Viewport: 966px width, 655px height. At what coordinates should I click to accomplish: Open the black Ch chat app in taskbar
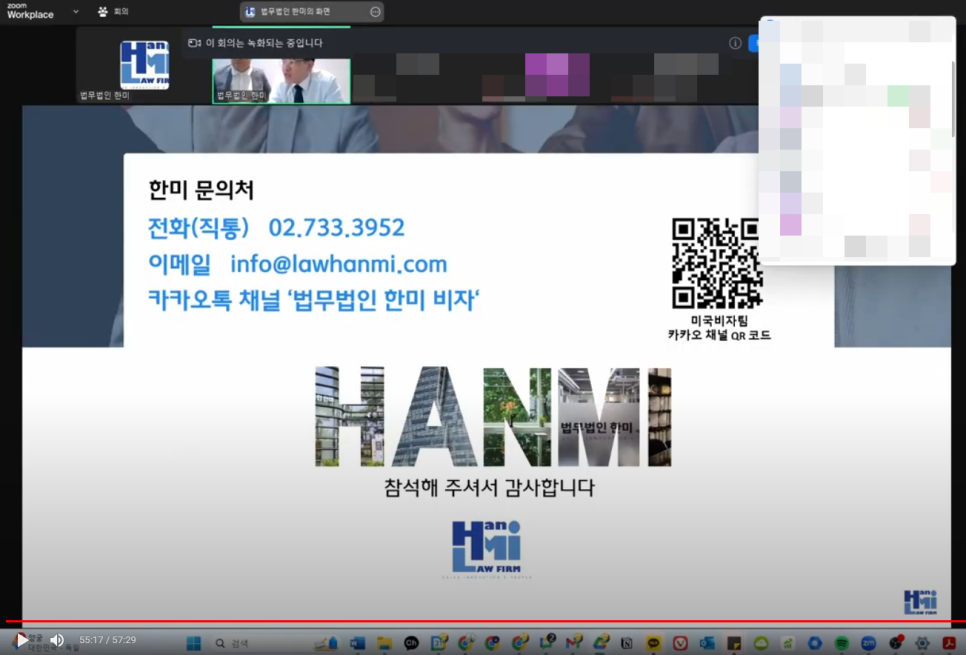(412, 643)
